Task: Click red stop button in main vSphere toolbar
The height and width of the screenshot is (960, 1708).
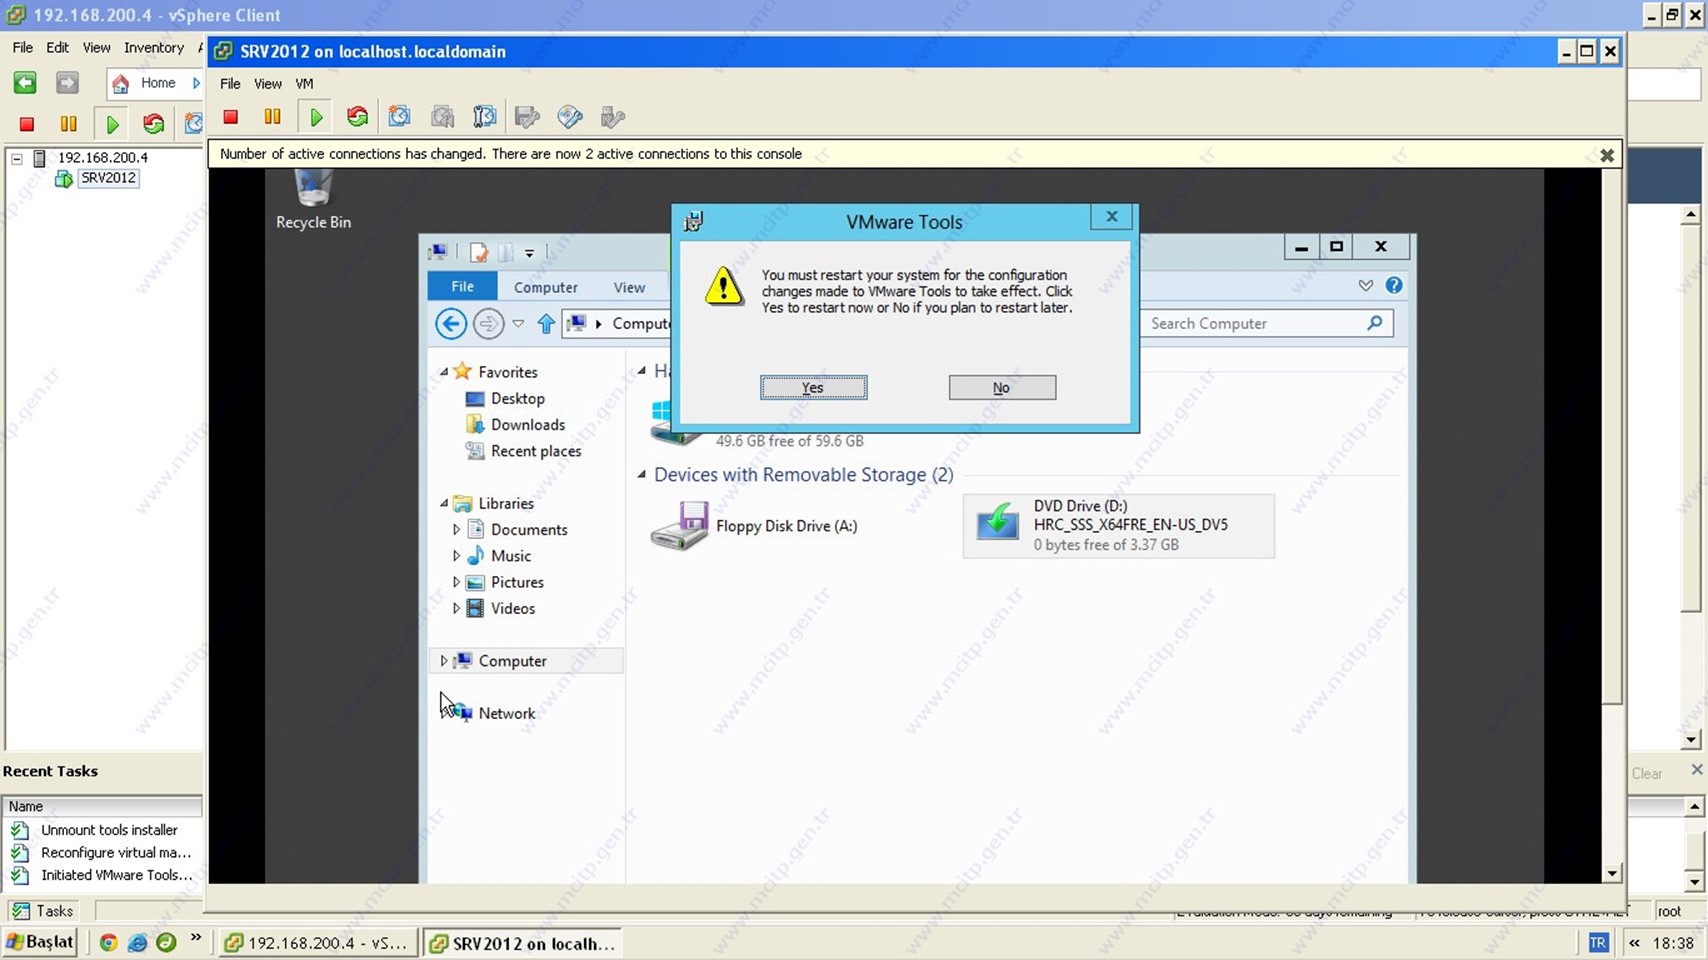Action: coord(27,124)
